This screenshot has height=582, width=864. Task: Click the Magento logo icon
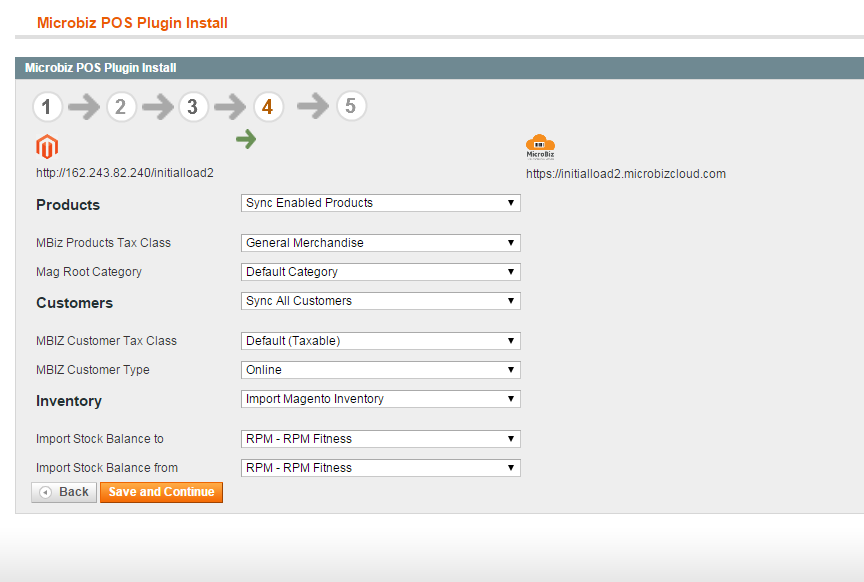pyautogui.click(x=47, y=147)
